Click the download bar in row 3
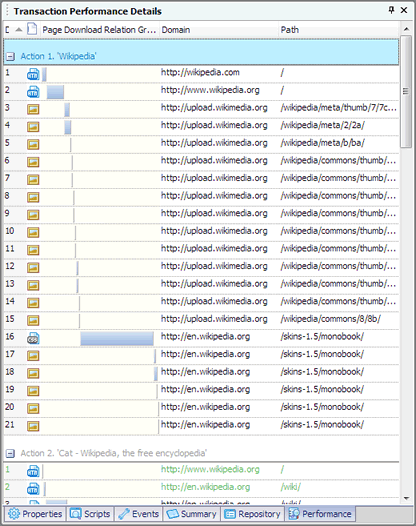Screen dimensions: 416x526 [x=67, y=109]
